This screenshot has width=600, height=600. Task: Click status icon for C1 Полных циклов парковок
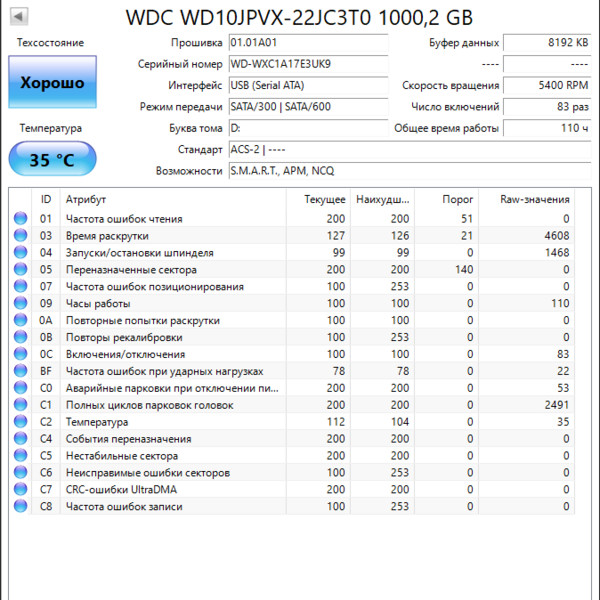tap(20, 404)
